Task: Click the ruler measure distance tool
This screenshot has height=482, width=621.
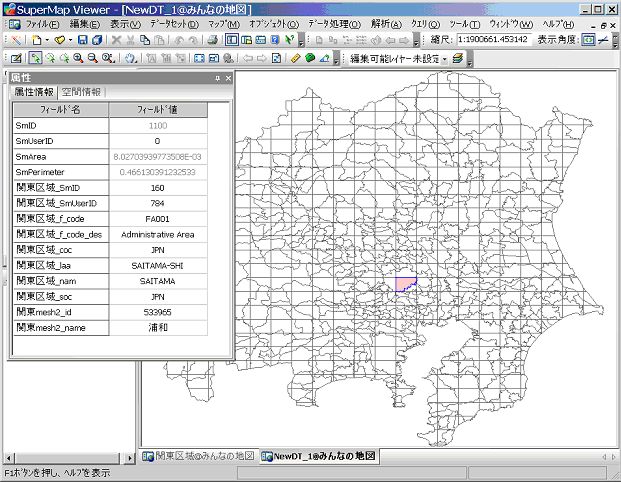Action: [295, 58]
